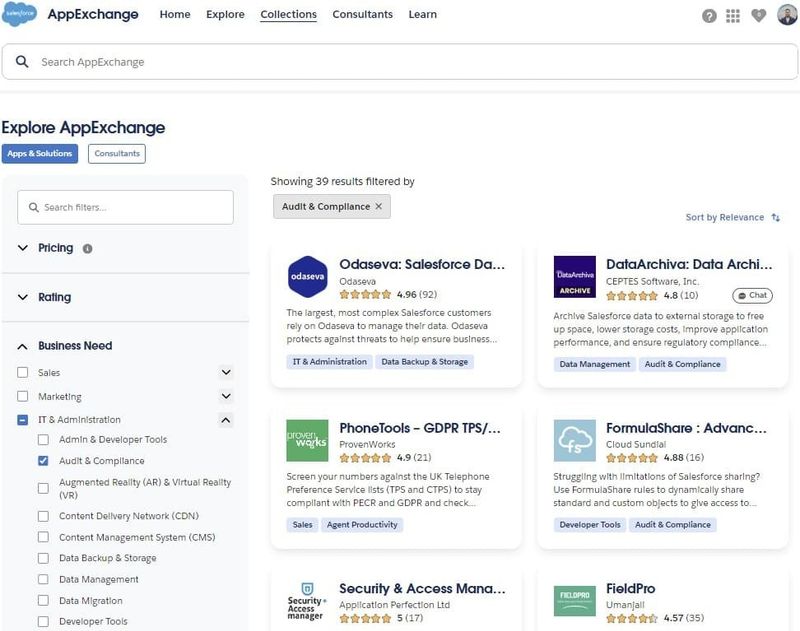Image resolution: width=800 pixels, height=631 pixels.
Task: Check Data Backup & Storage checkbox
Action: pos(43,558)
